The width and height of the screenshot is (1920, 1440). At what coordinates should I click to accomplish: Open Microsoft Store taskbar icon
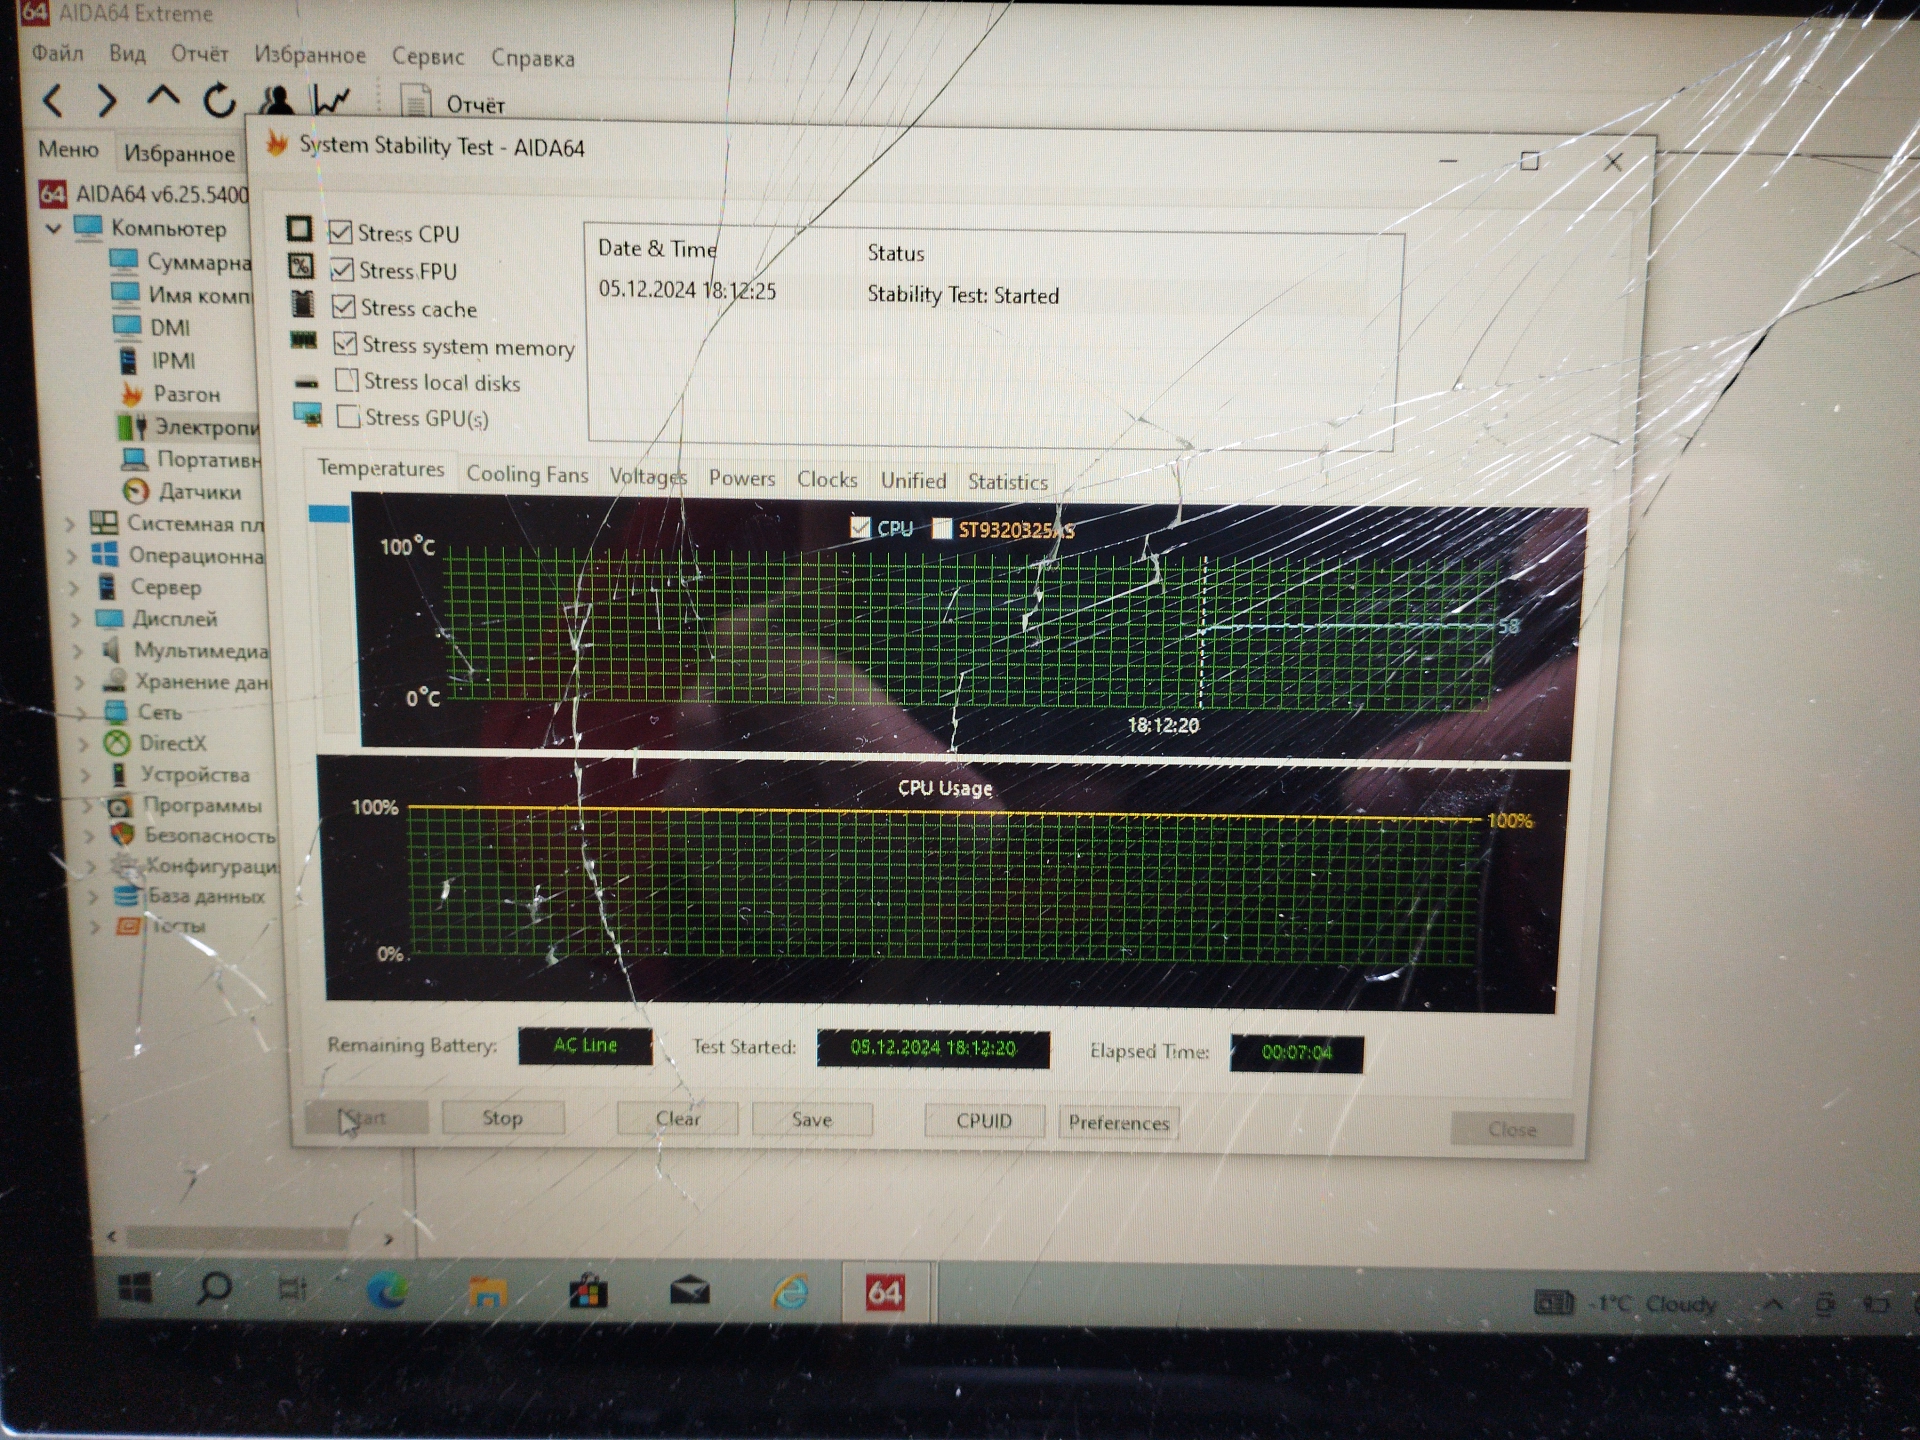point(588,1292)
